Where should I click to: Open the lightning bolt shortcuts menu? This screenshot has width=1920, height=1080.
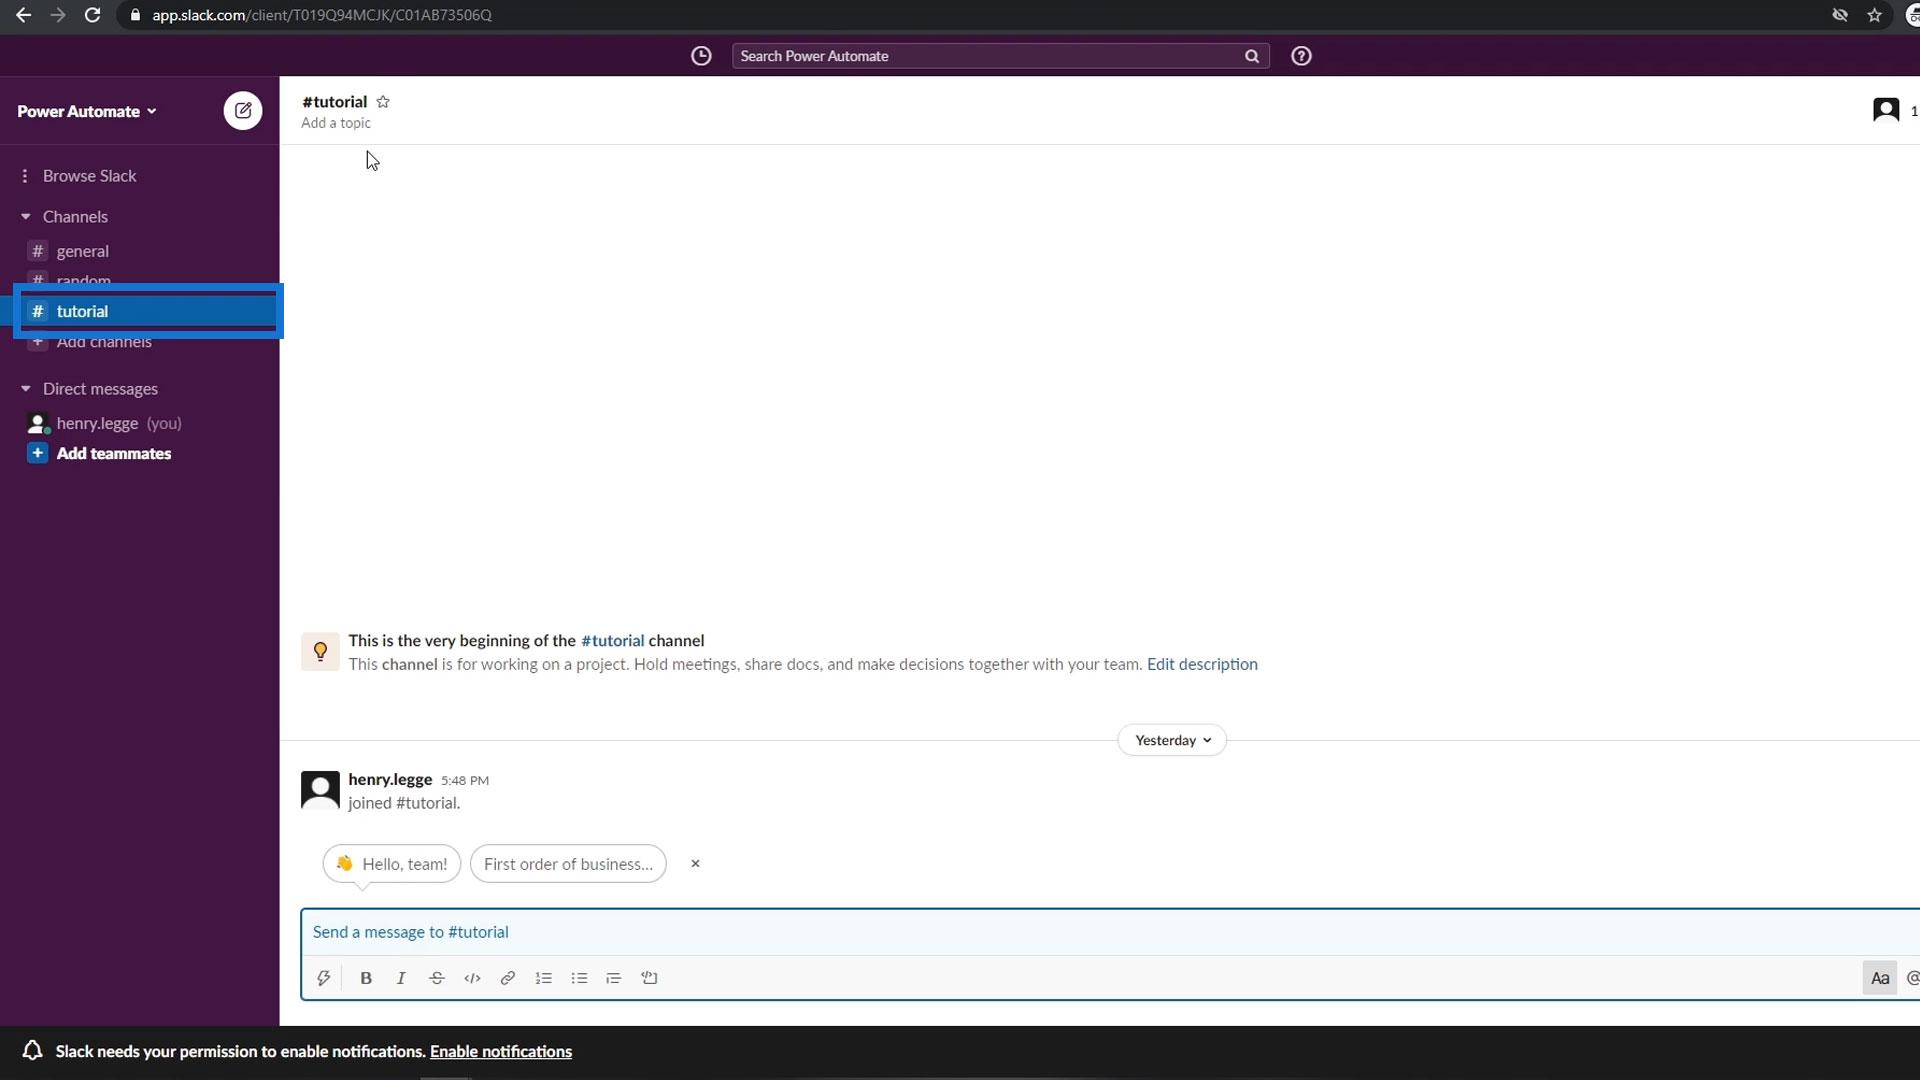pyautogui.click(x=324, y=978)
